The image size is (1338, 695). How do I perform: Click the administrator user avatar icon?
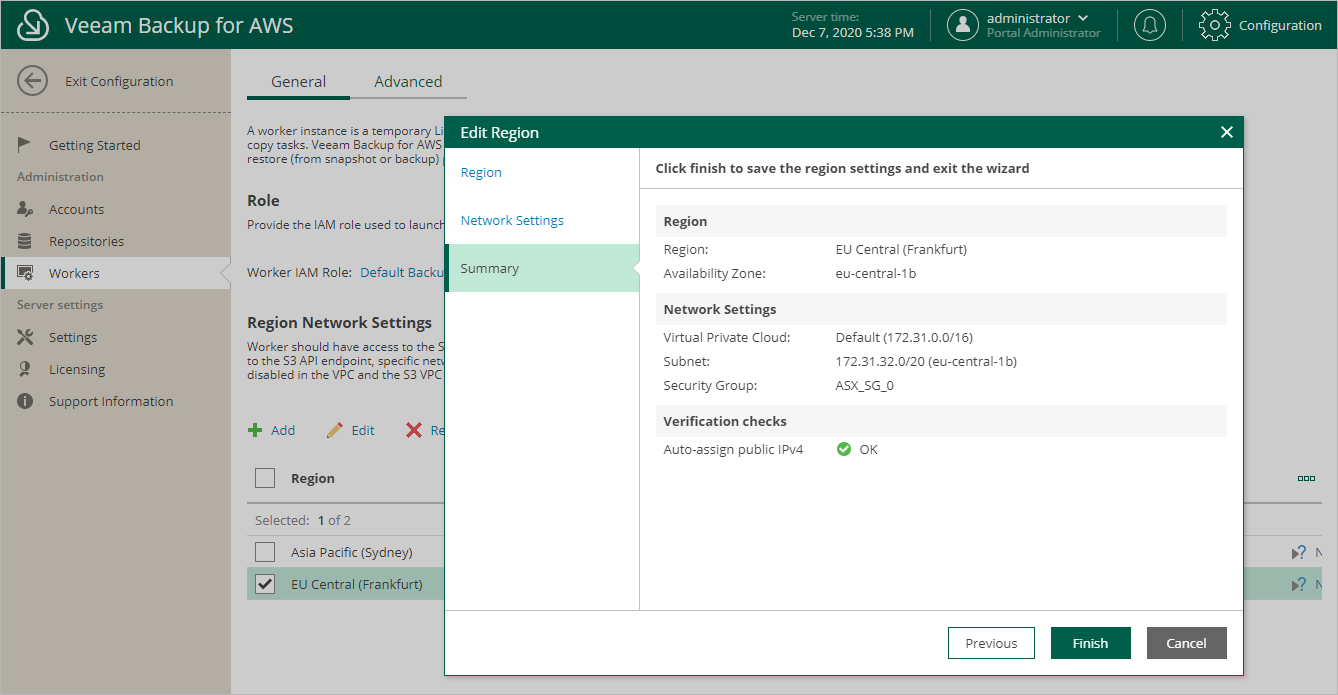(x=963, y=25)
